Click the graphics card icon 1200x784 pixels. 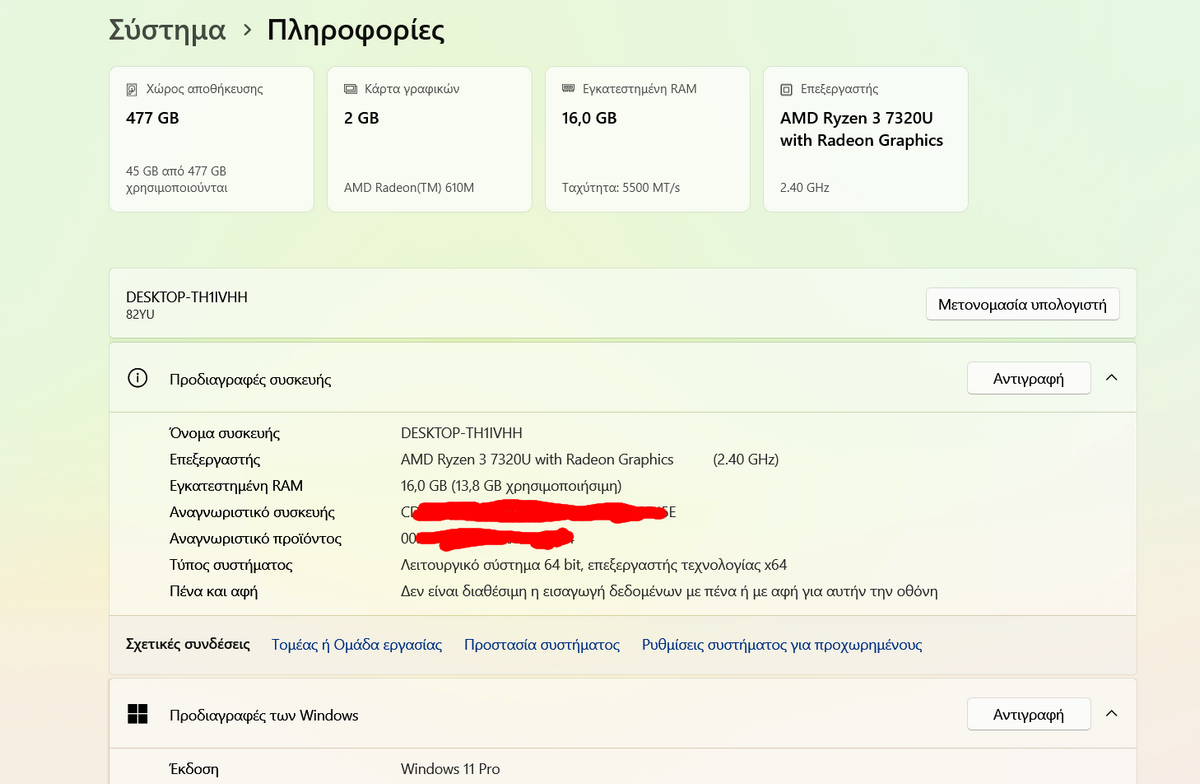pyautogui.click(x=350, y=89)
